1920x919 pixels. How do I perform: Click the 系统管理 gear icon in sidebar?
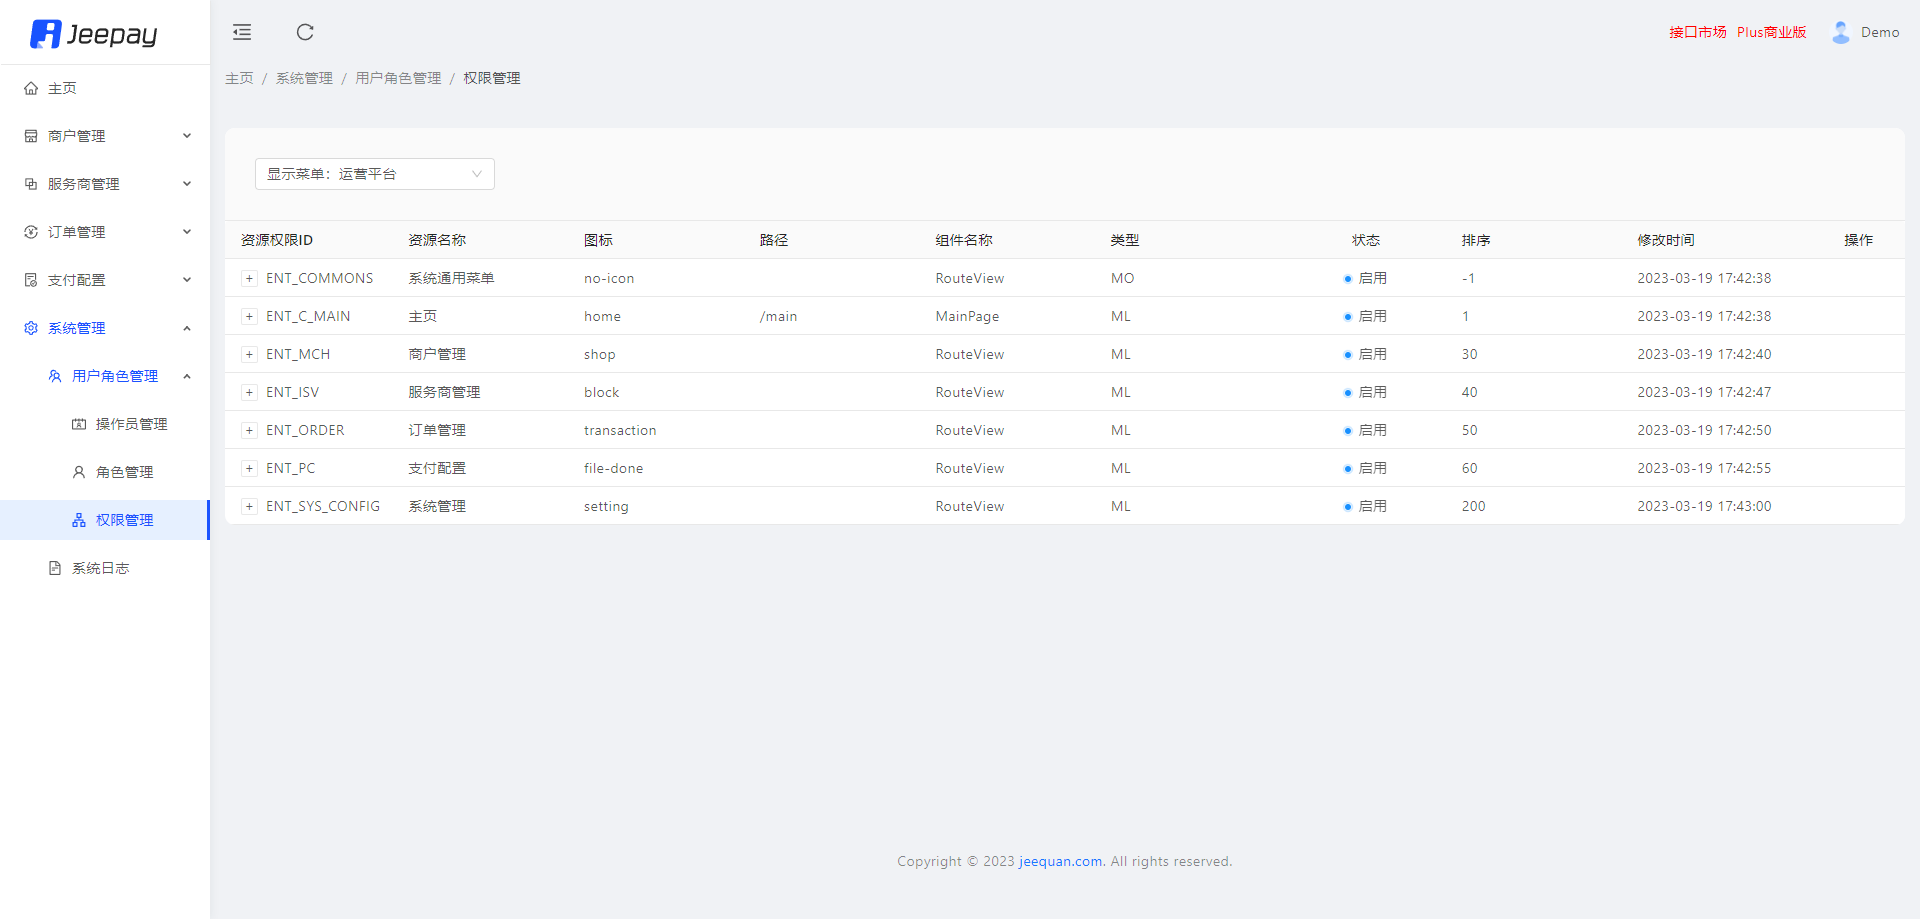31,328
